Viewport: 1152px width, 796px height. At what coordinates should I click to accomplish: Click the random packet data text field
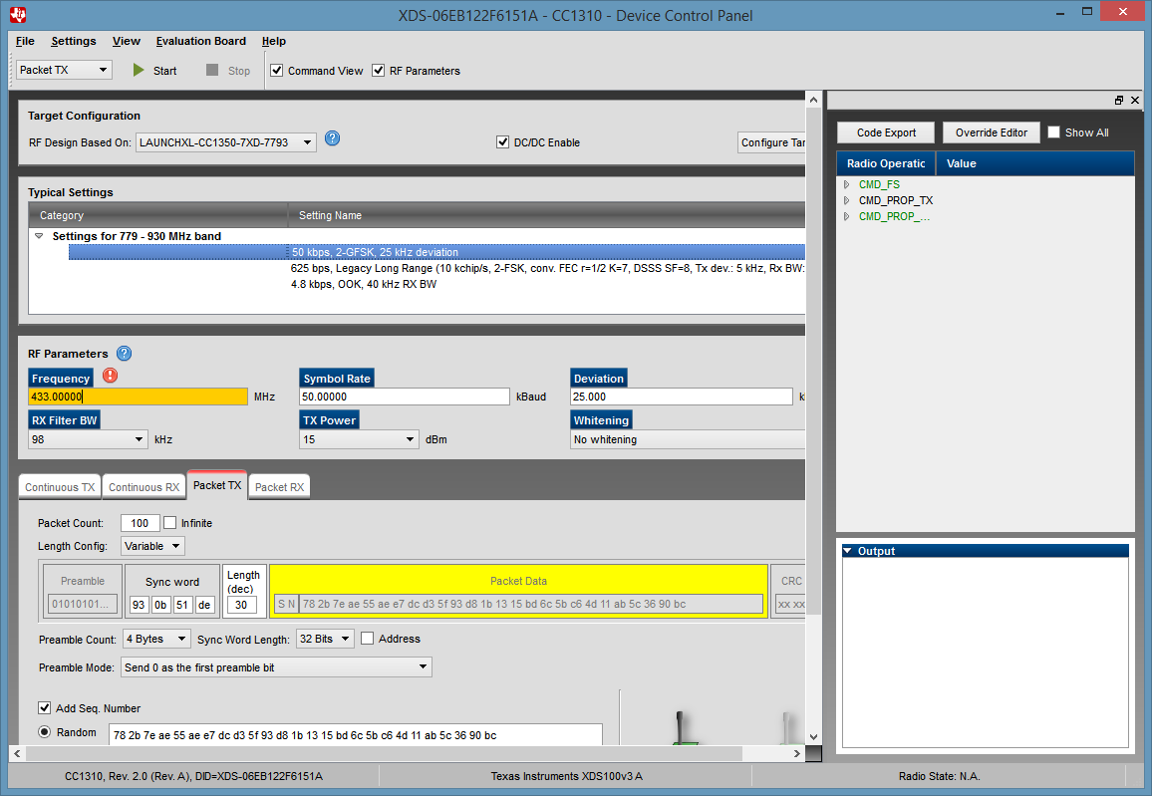coord(356,734)
